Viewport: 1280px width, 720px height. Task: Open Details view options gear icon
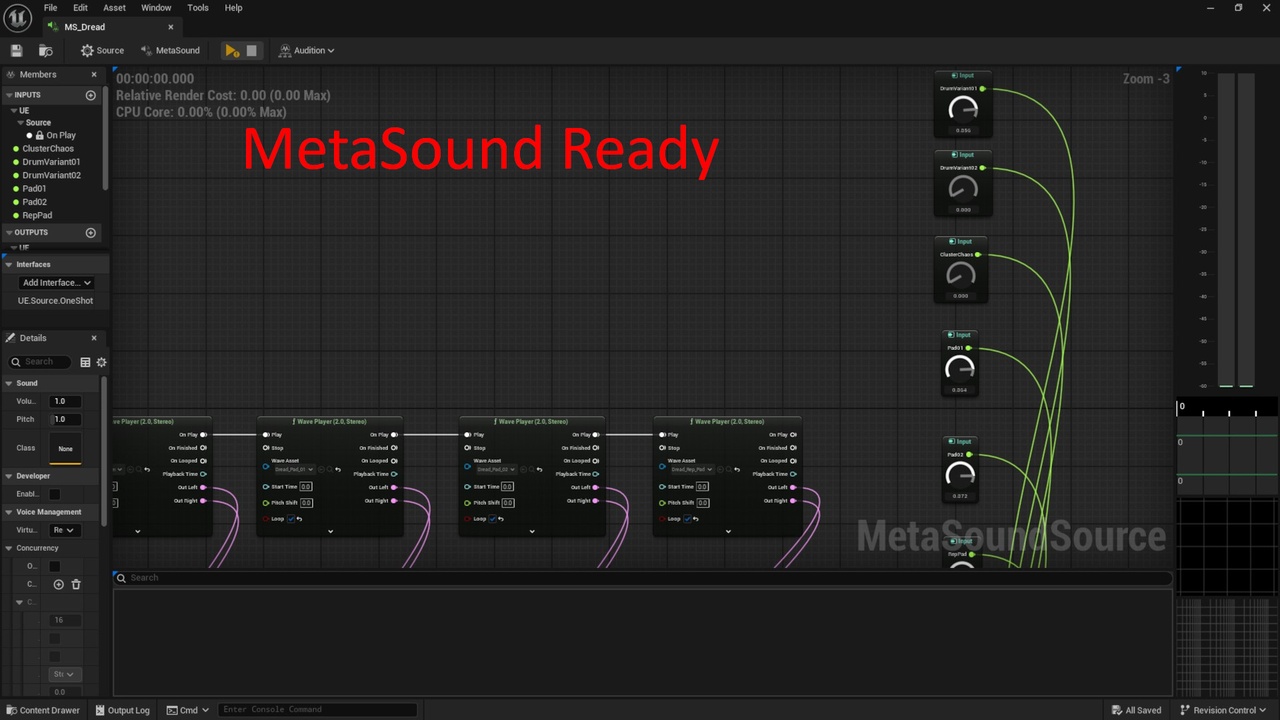click(x=101, y=362)
